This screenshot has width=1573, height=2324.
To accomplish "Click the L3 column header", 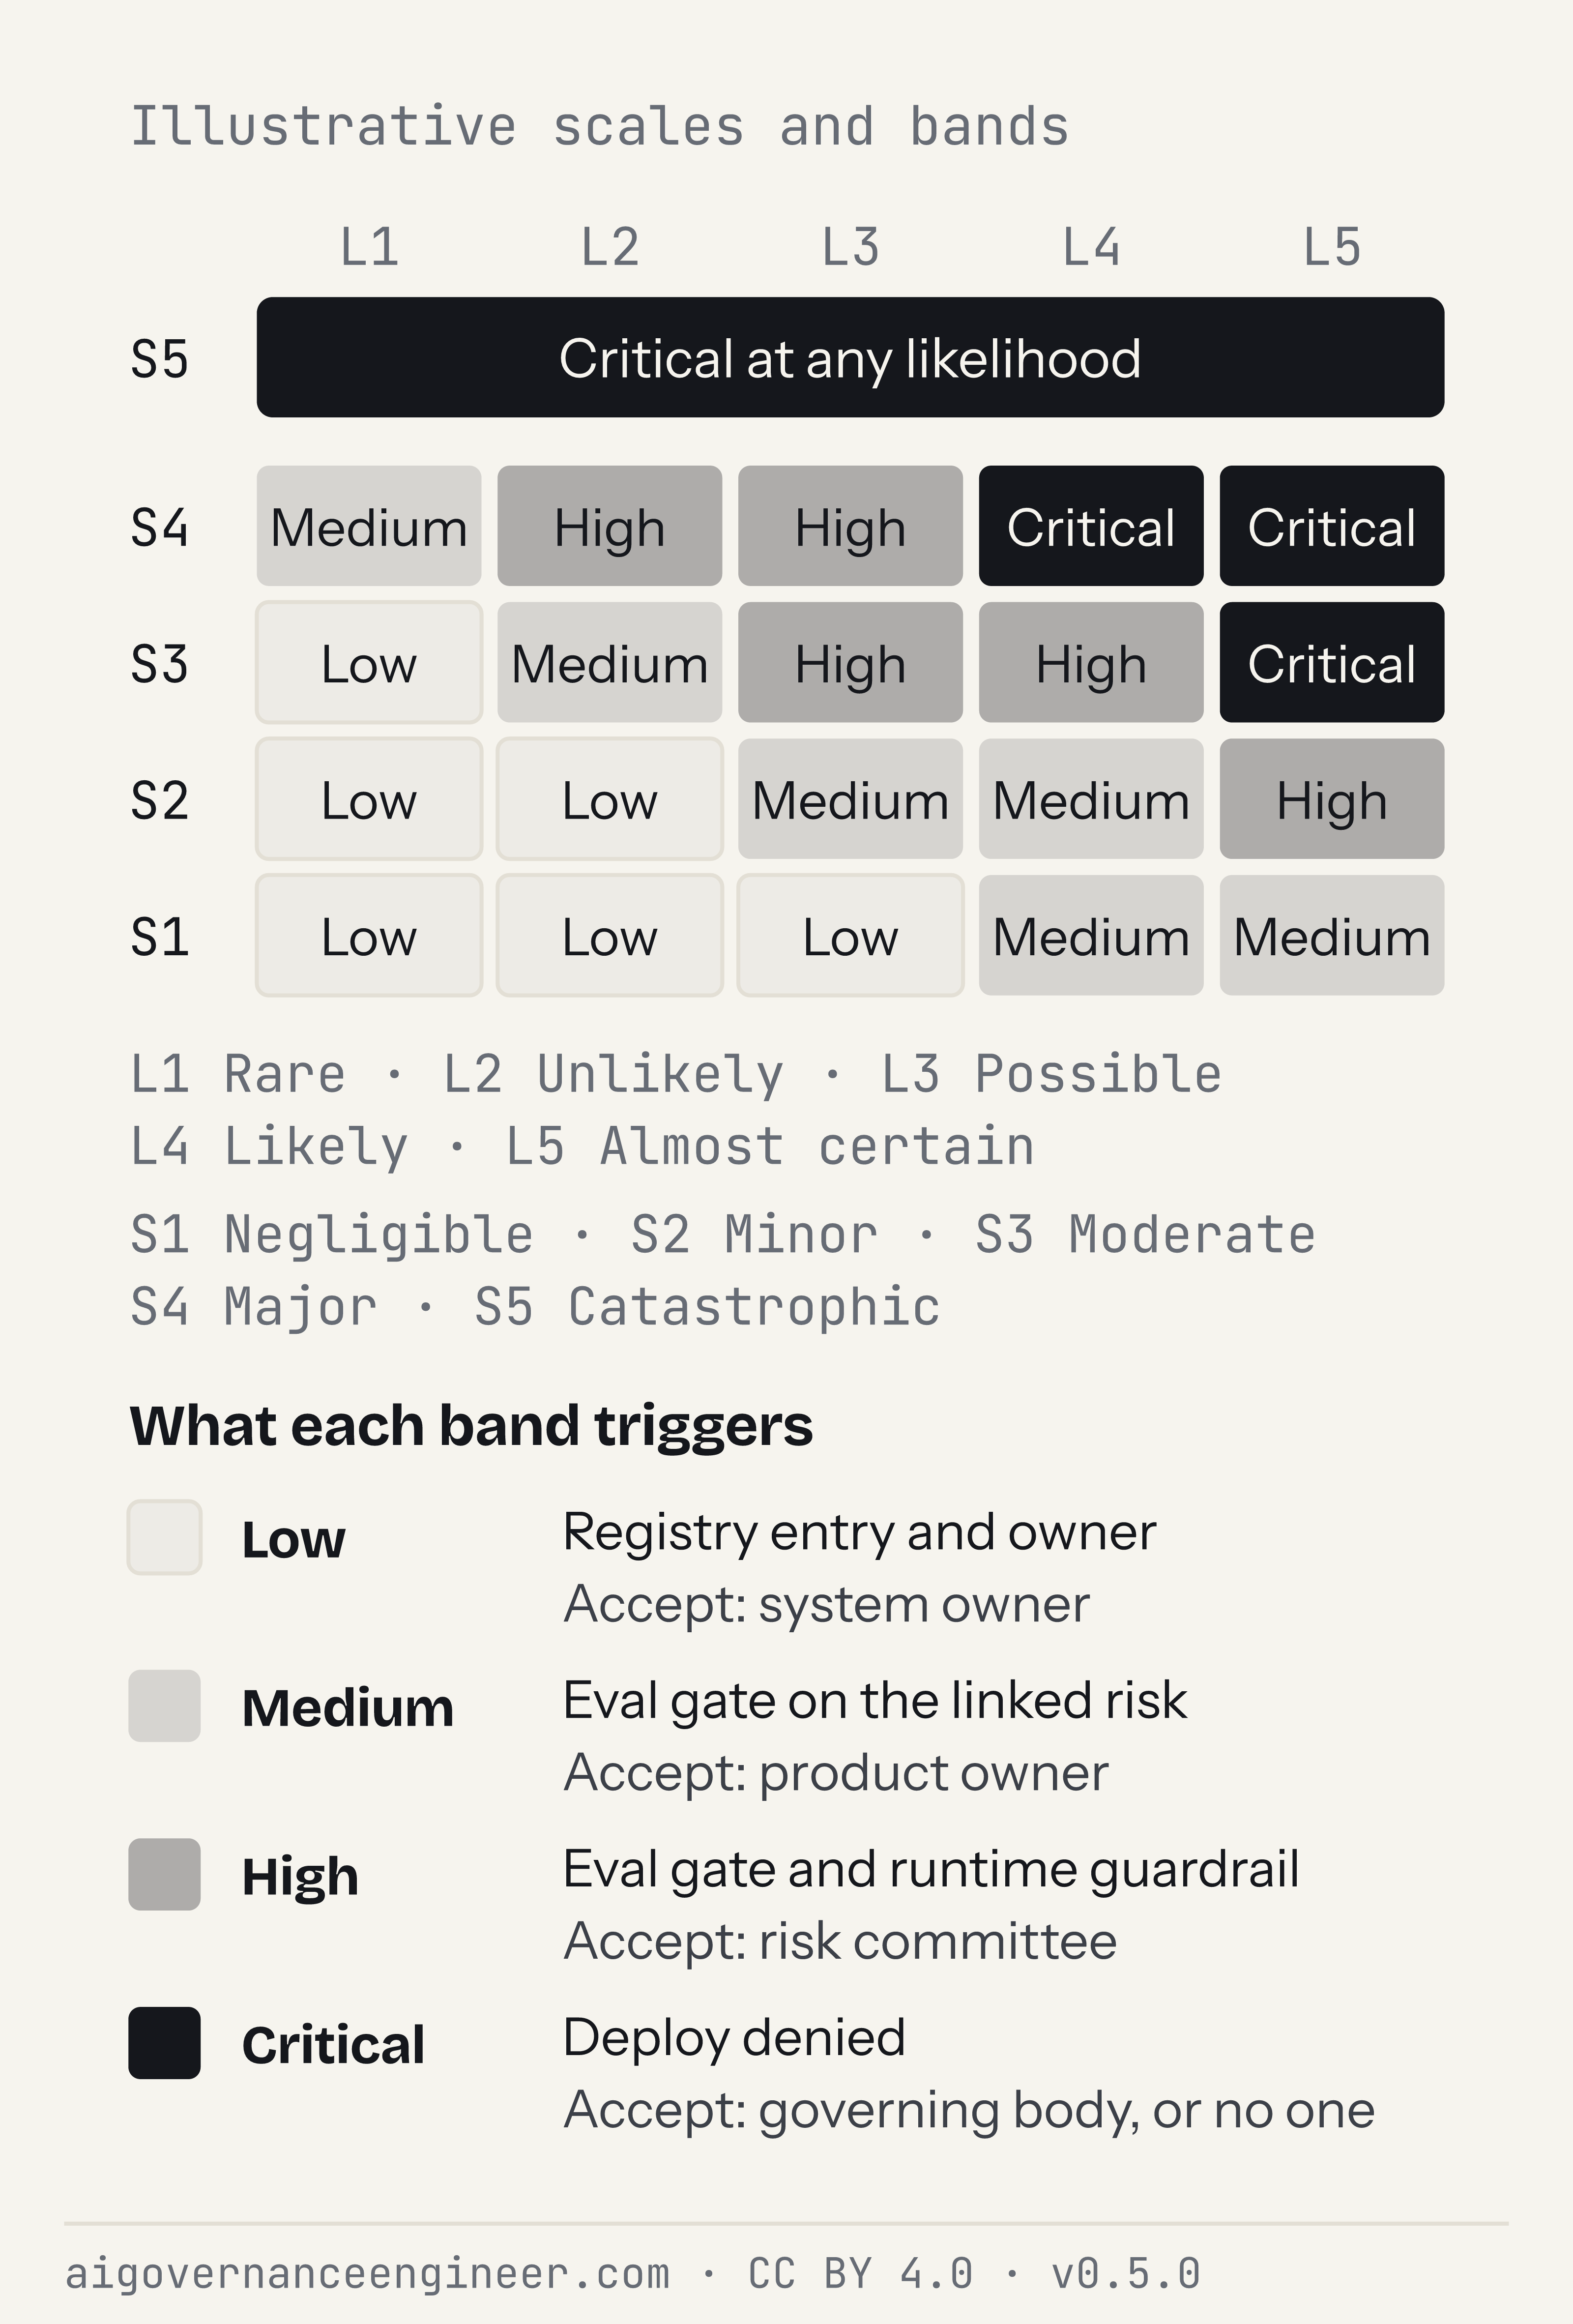I will tap(850, 247).
